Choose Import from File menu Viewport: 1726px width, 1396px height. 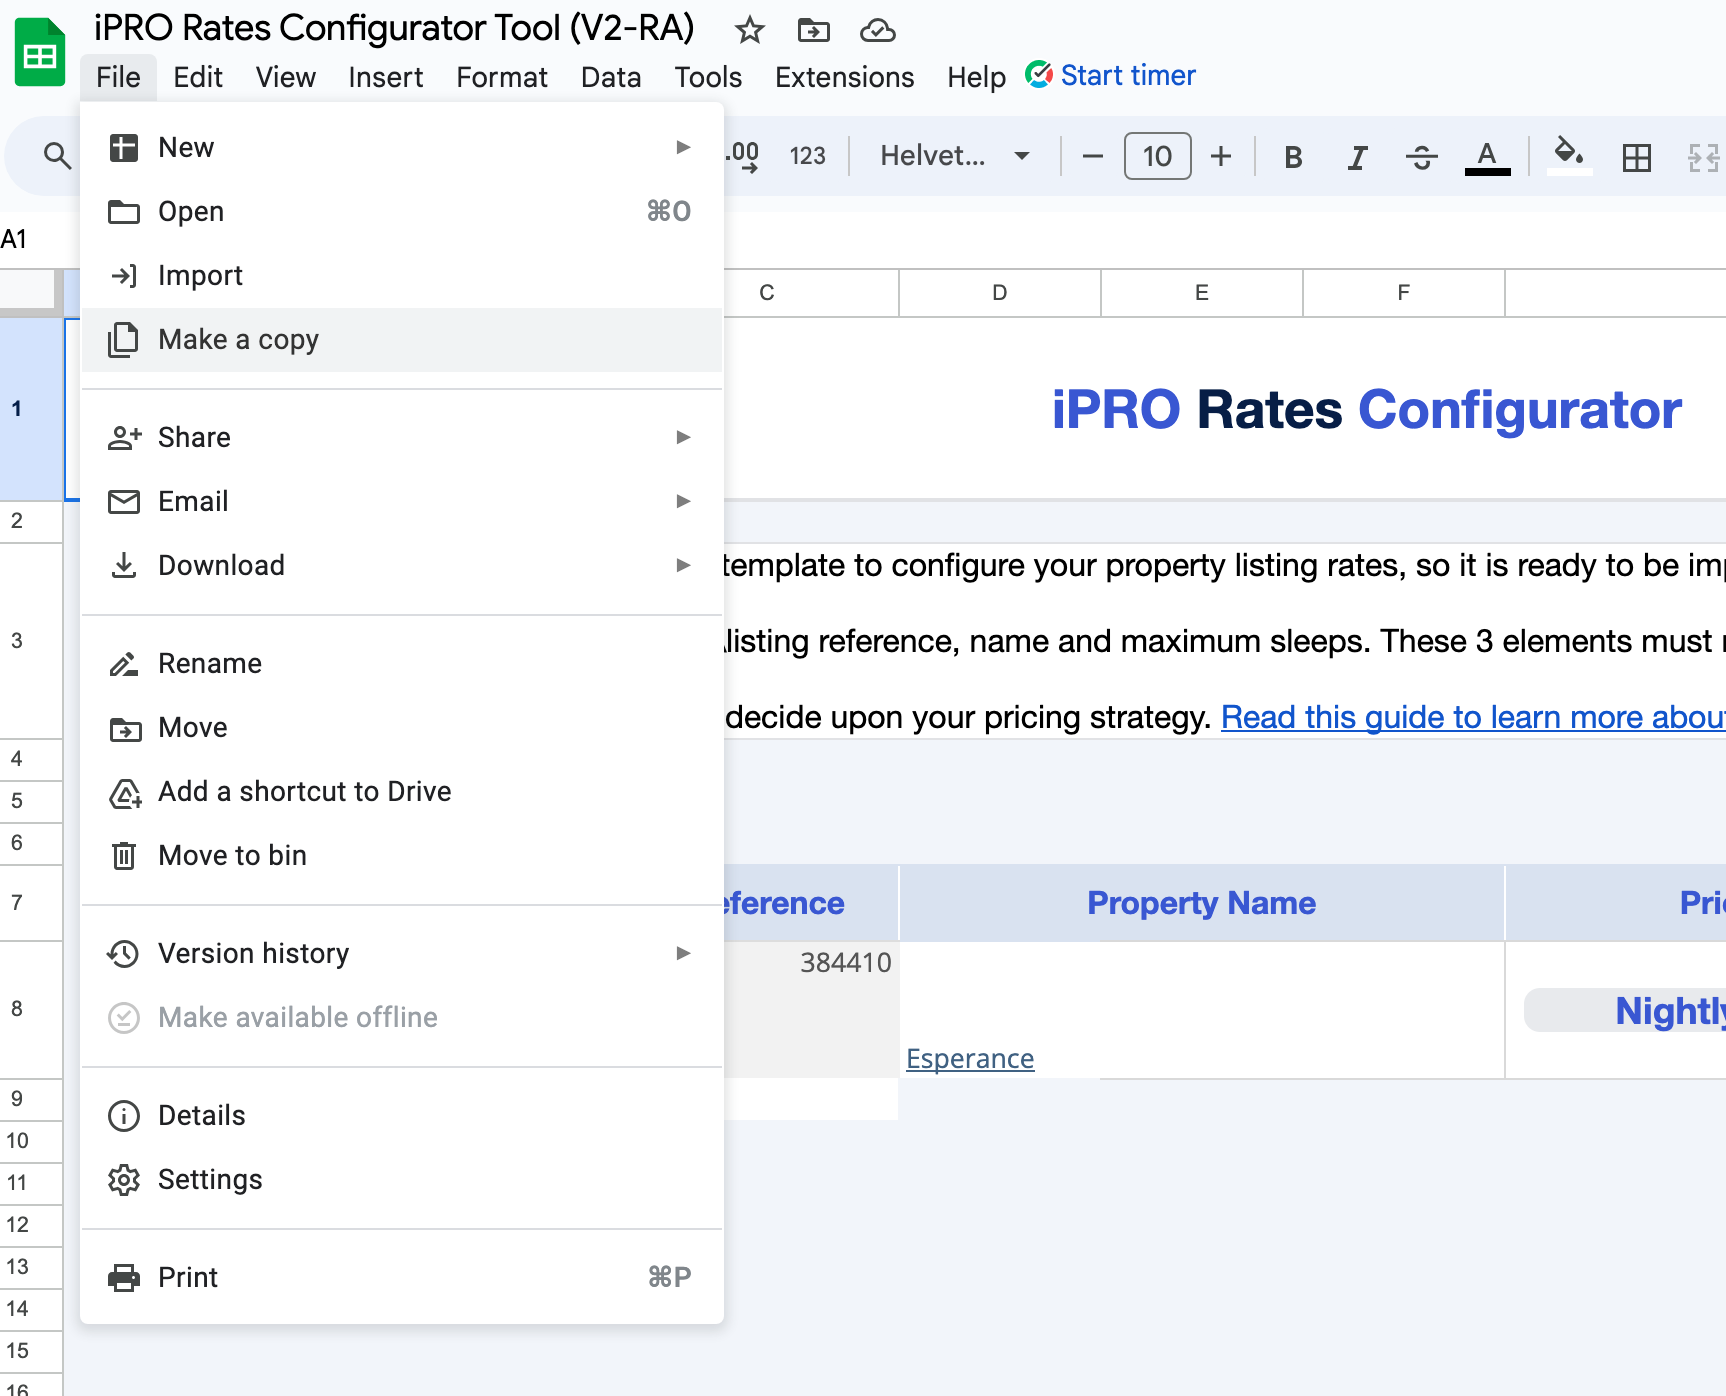[x=402, y=276]
